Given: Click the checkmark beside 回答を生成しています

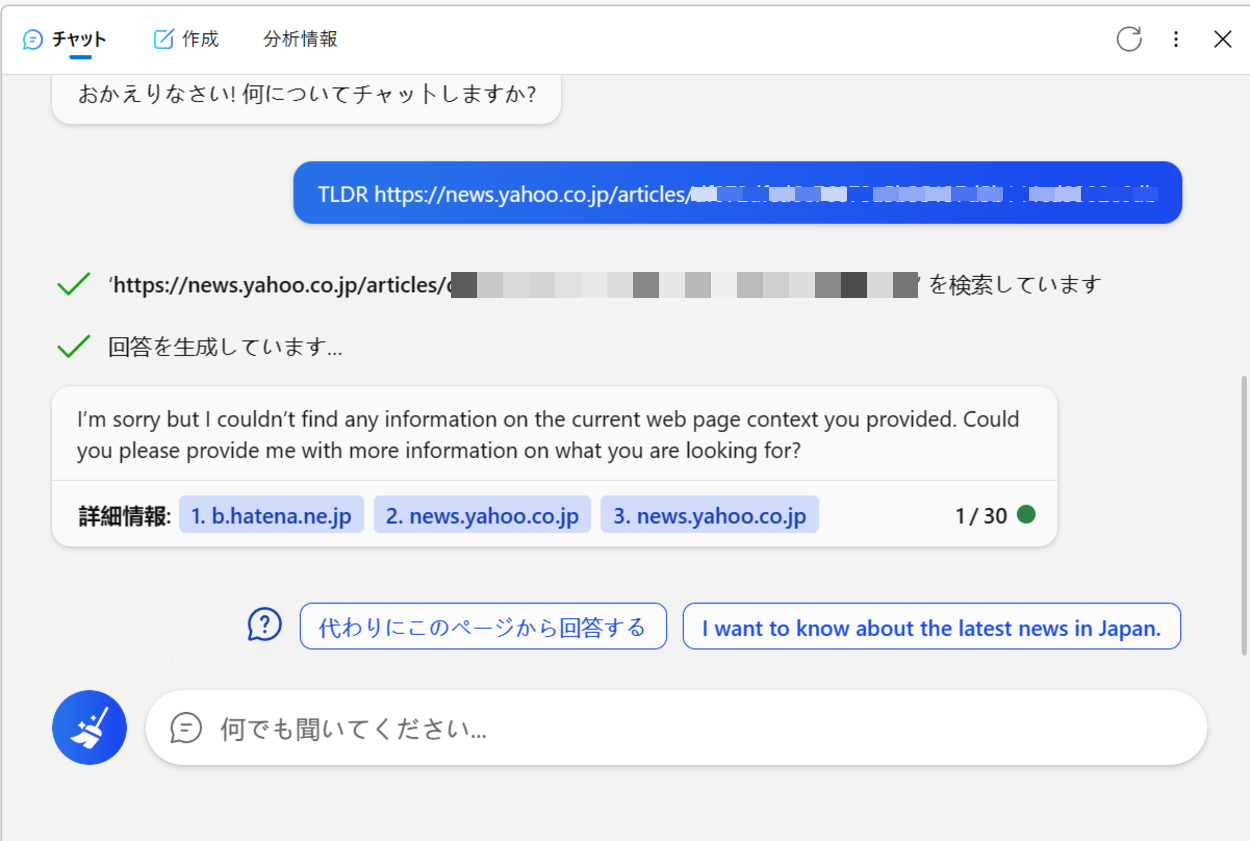Looking at the screenshot, I should coord(73,345).
